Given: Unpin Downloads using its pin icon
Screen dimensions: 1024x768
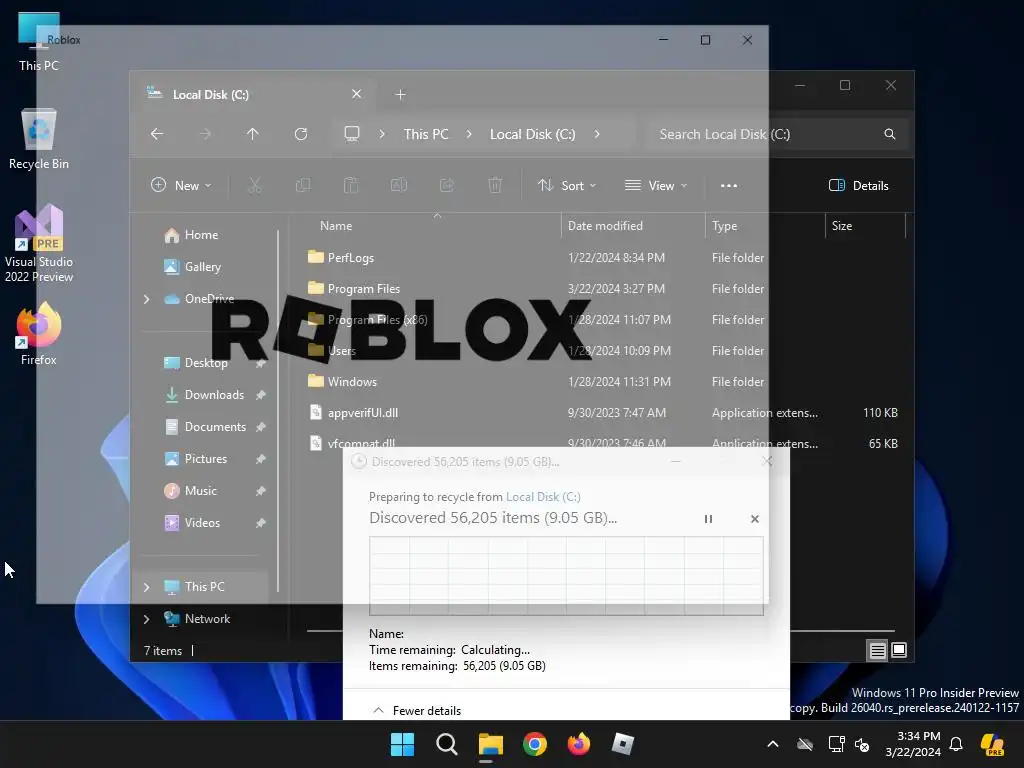Looking at the screenshot, I should pyautogui.click(x=261, y=395).
